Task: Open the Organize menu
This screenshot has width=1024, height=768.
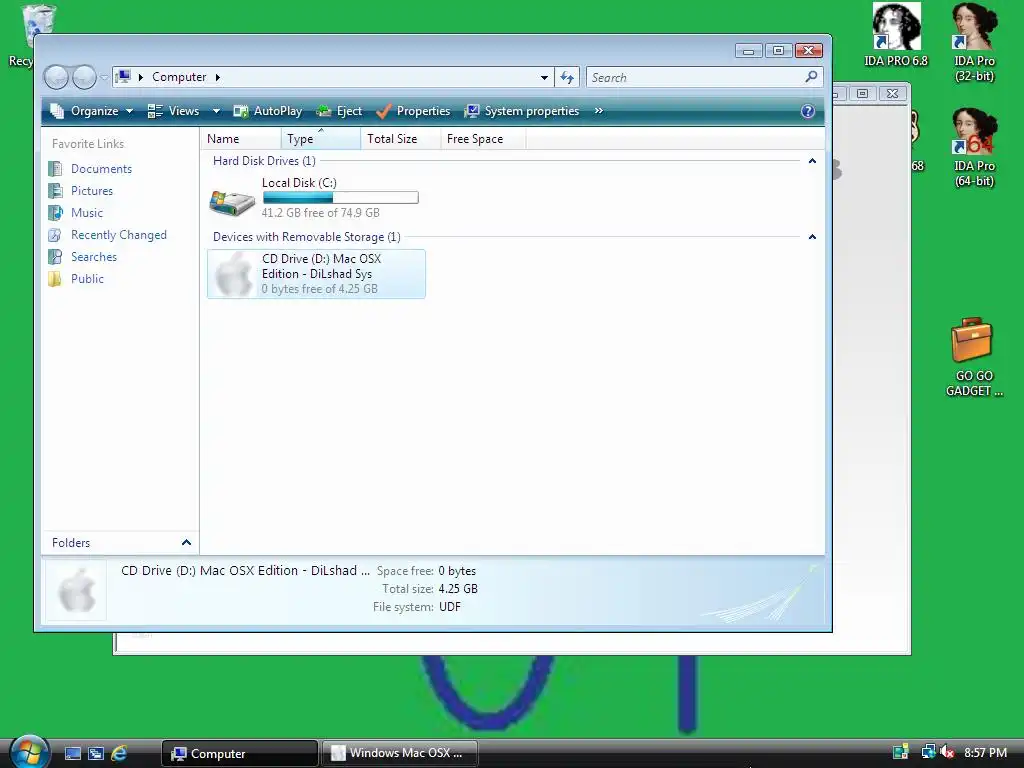Action: tap(92, 111)
